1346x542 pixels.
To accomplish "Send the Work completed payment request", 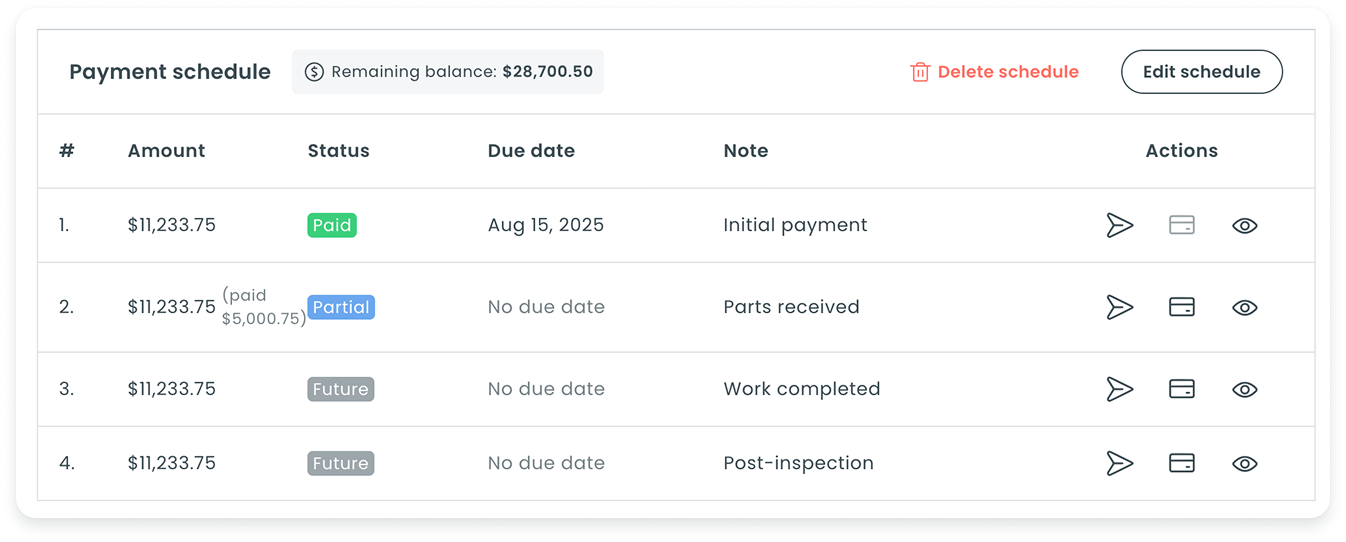I will point(1120,389).
